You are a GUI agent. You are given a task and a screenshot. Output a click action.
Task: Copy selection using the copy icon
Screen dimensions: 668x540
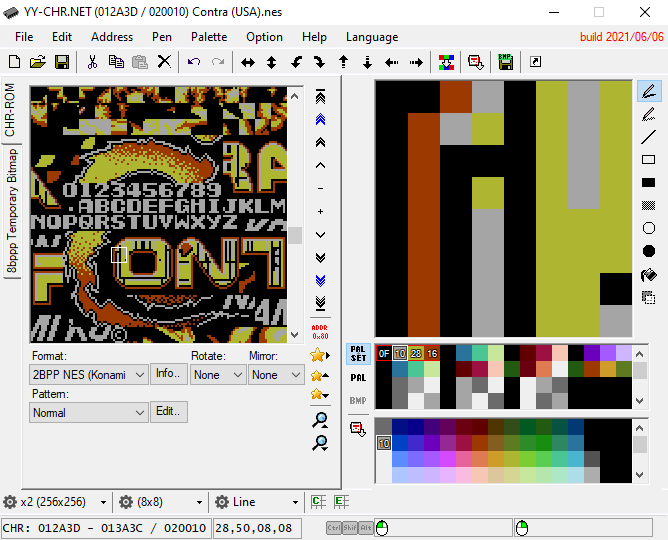point(116,62)
